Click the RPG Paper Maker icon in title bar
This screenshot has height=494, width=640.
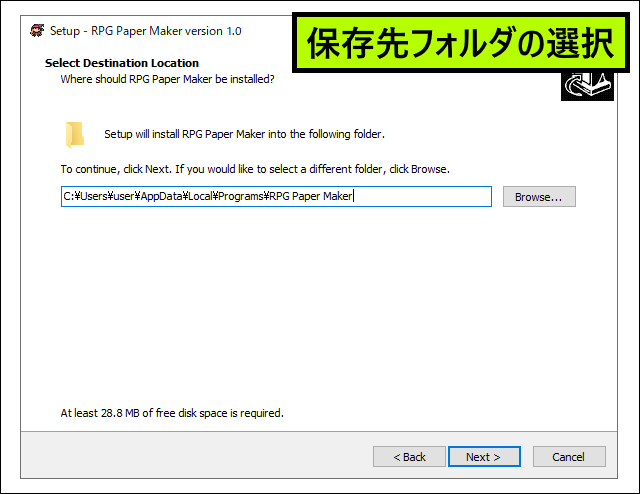click(x=37, y=30)
